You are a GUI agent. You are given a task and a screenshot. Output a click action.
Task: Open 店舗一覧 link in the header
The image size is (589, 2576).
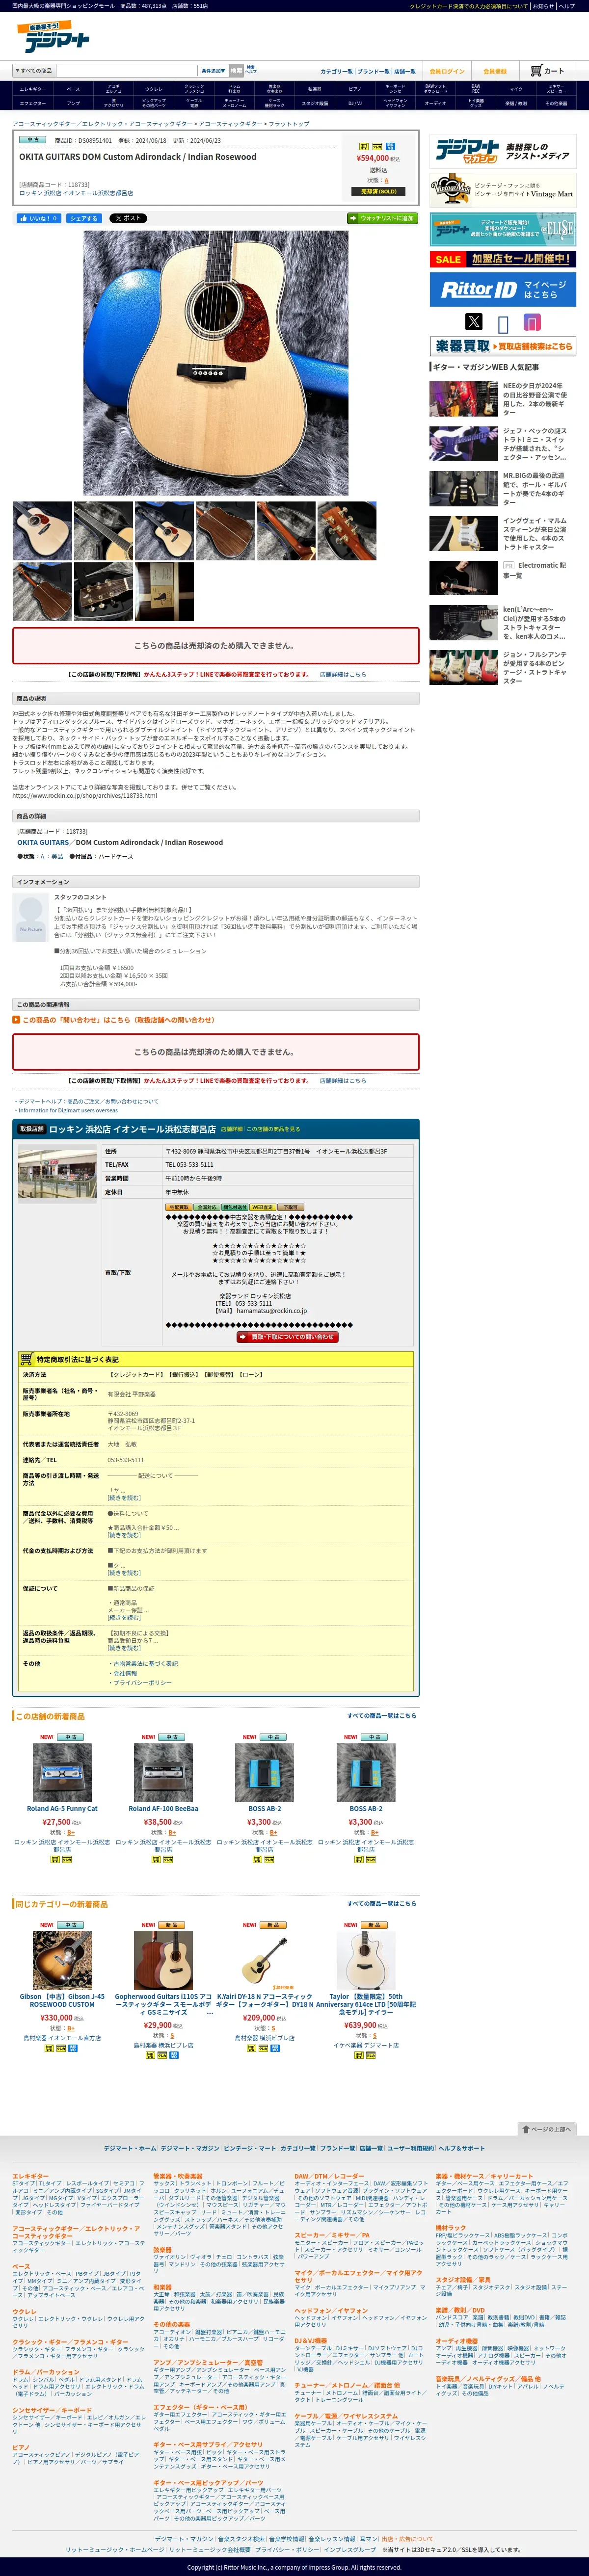pyautogui.click(x=405, y=72)
